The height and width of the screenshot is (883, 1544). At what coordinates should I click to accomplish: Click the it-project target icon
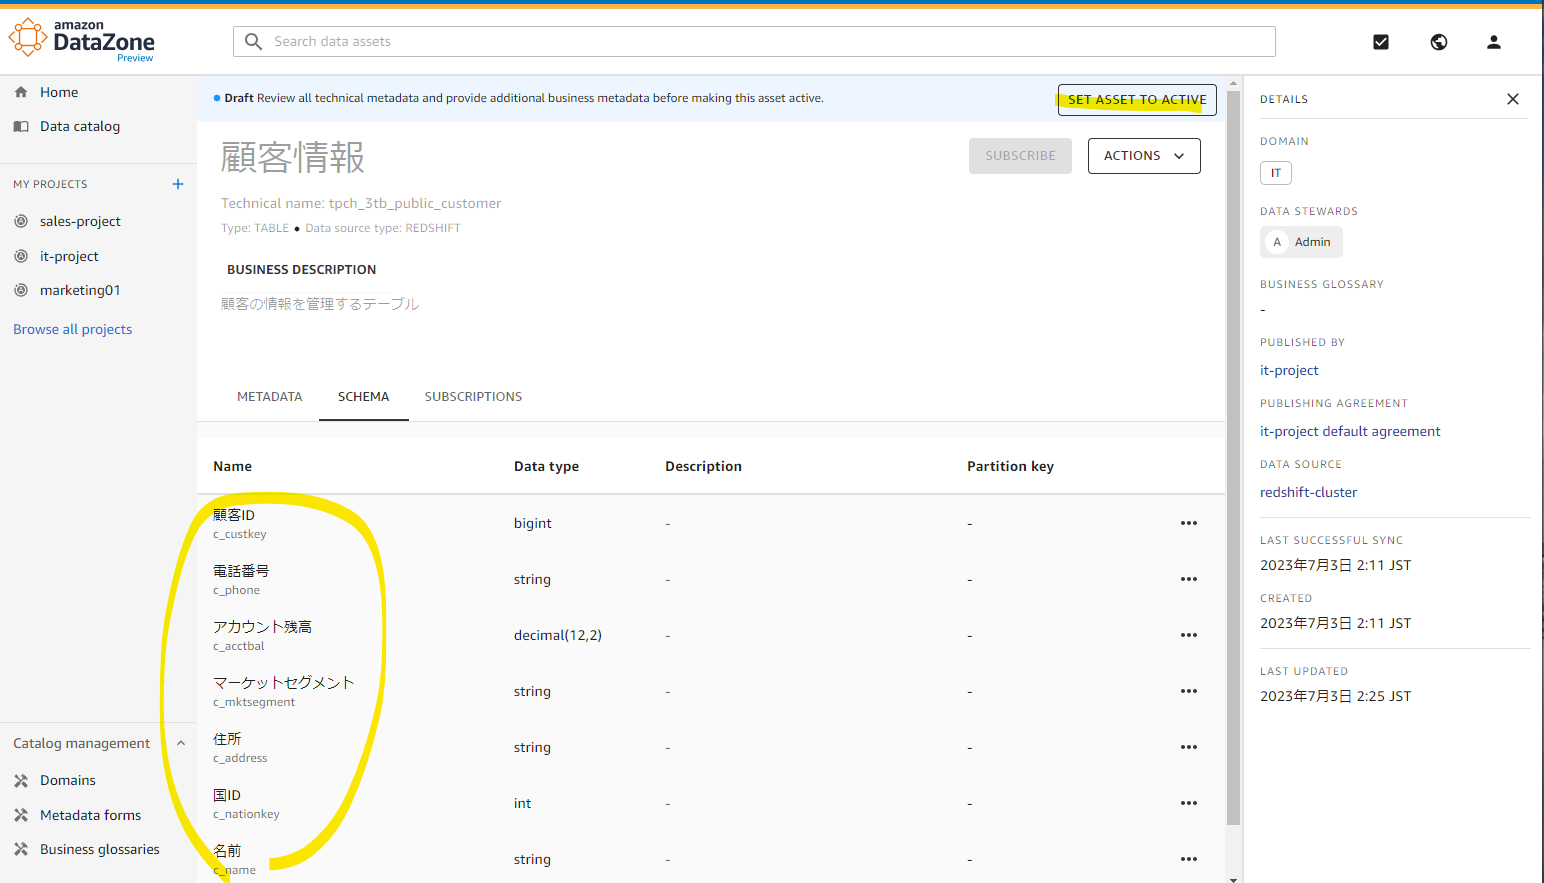point(21,256)
